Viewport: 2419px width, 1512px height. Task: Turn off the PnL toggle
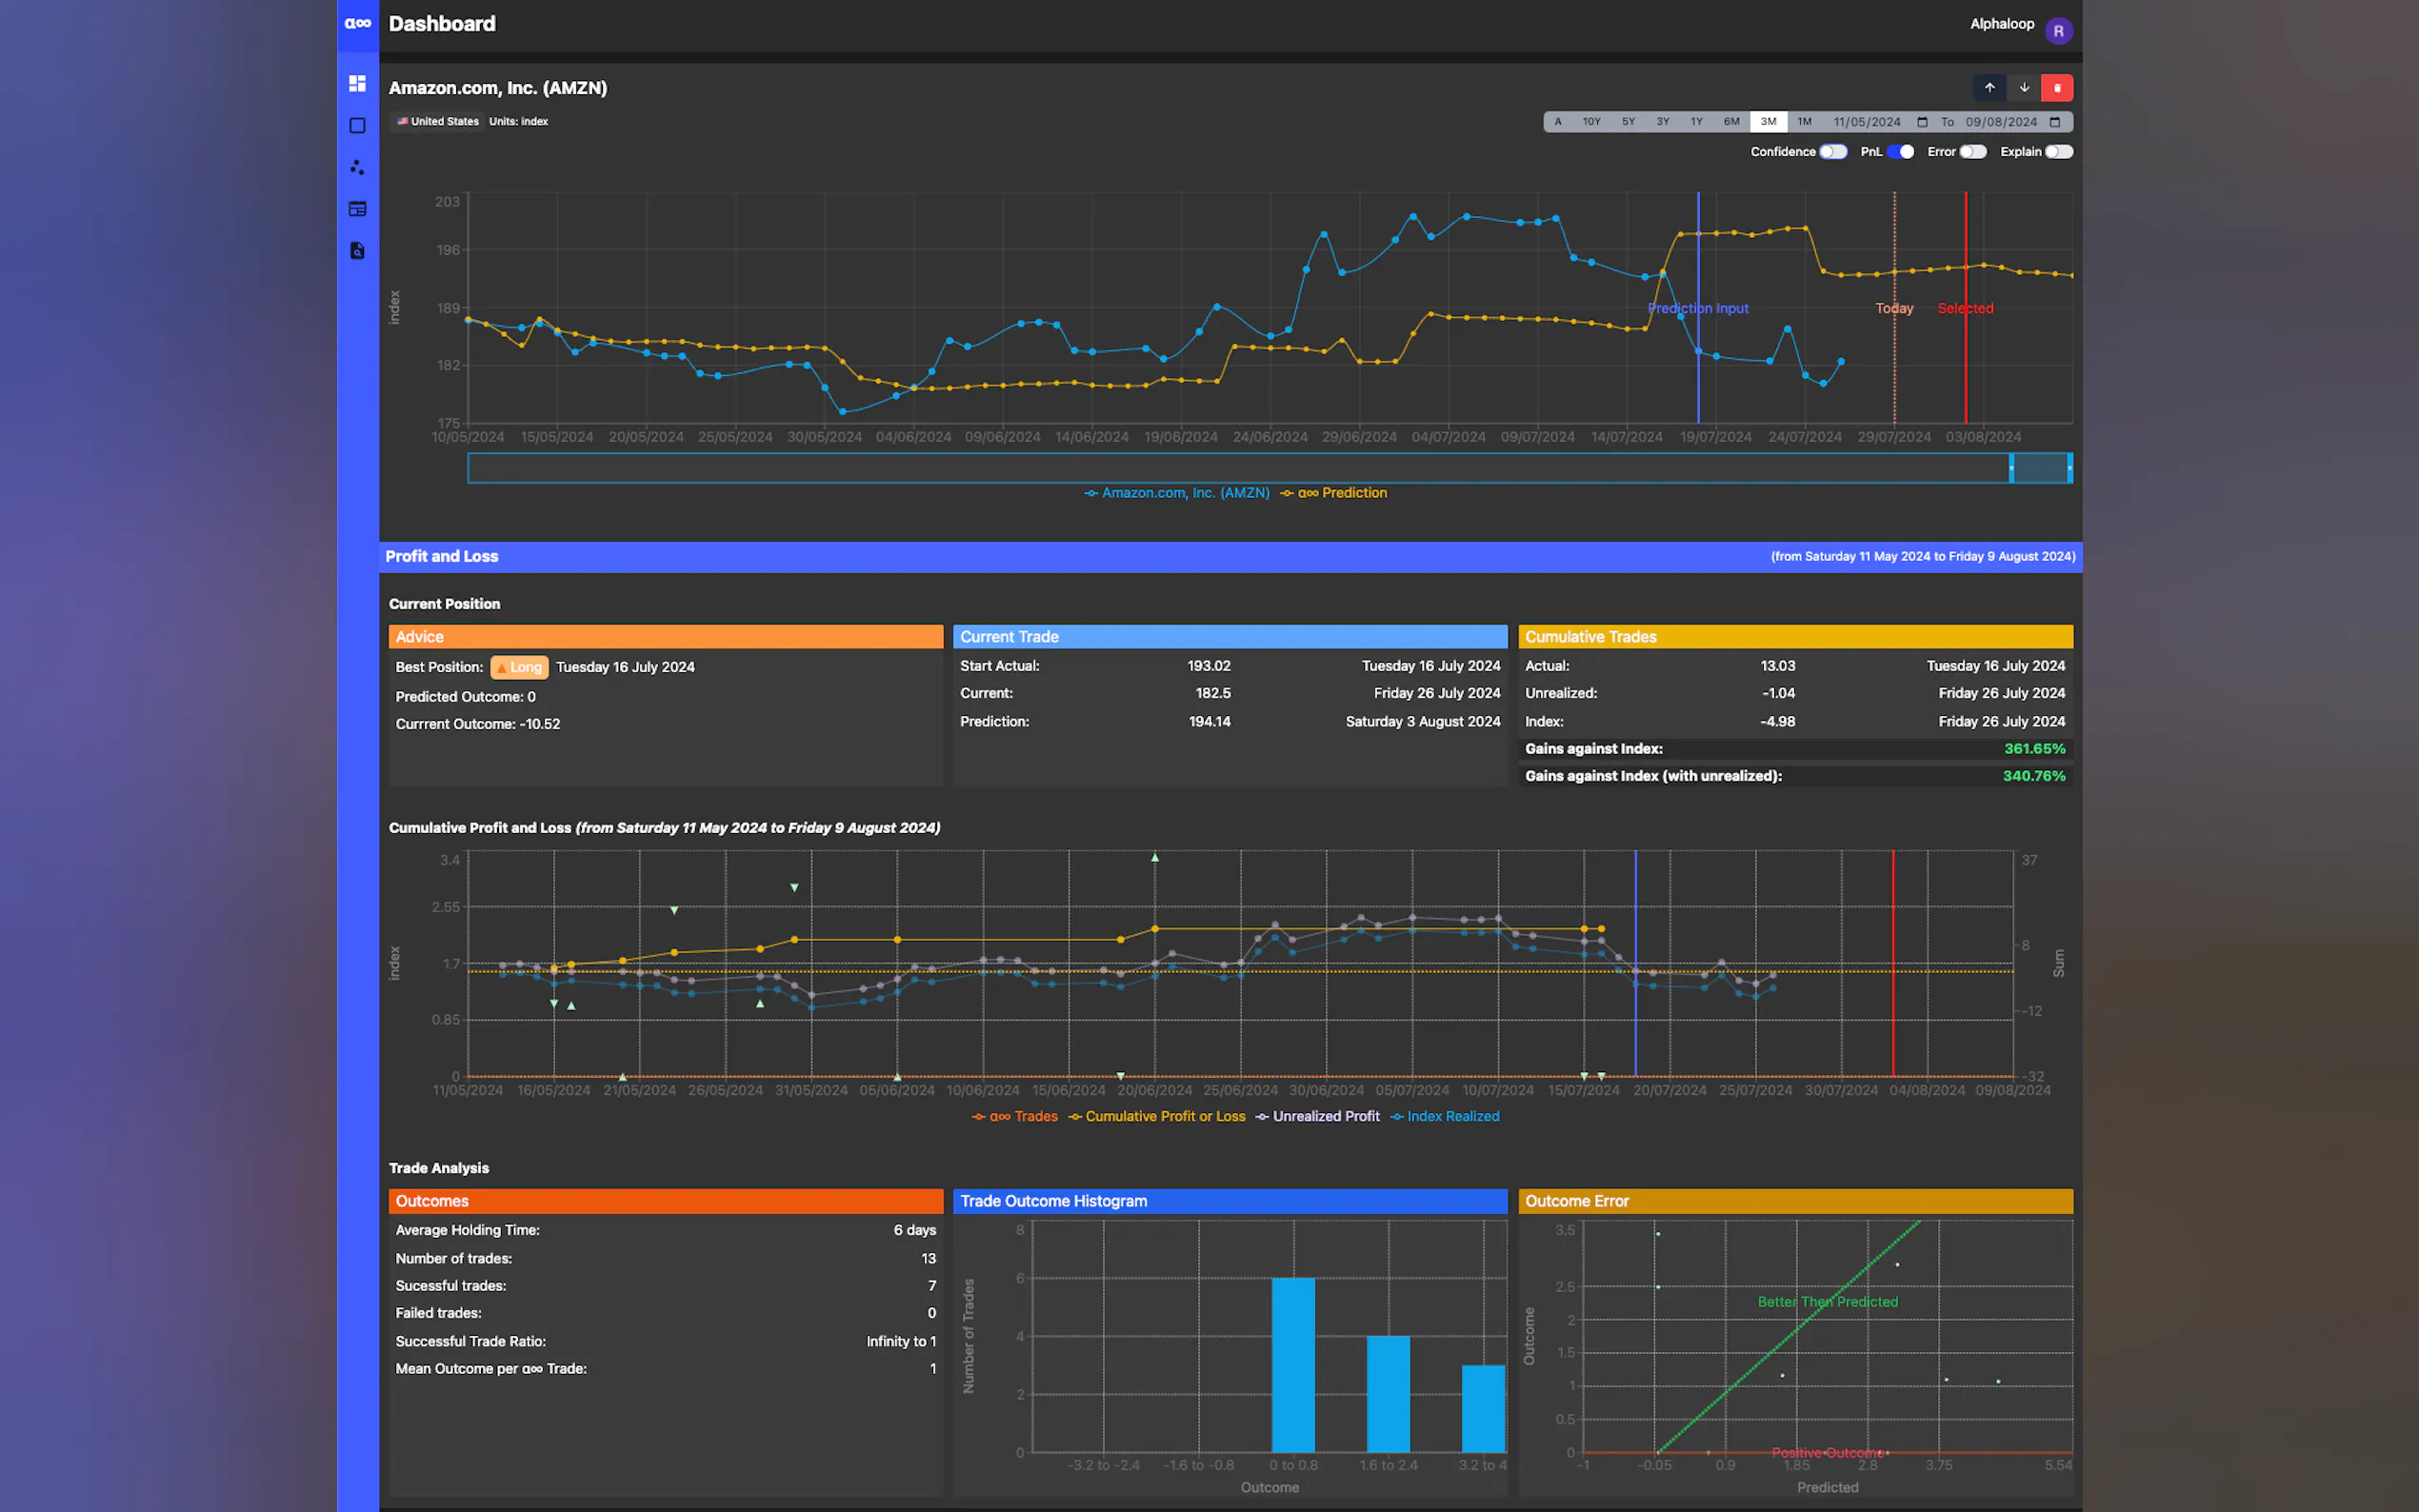[x=1900, y=152]
